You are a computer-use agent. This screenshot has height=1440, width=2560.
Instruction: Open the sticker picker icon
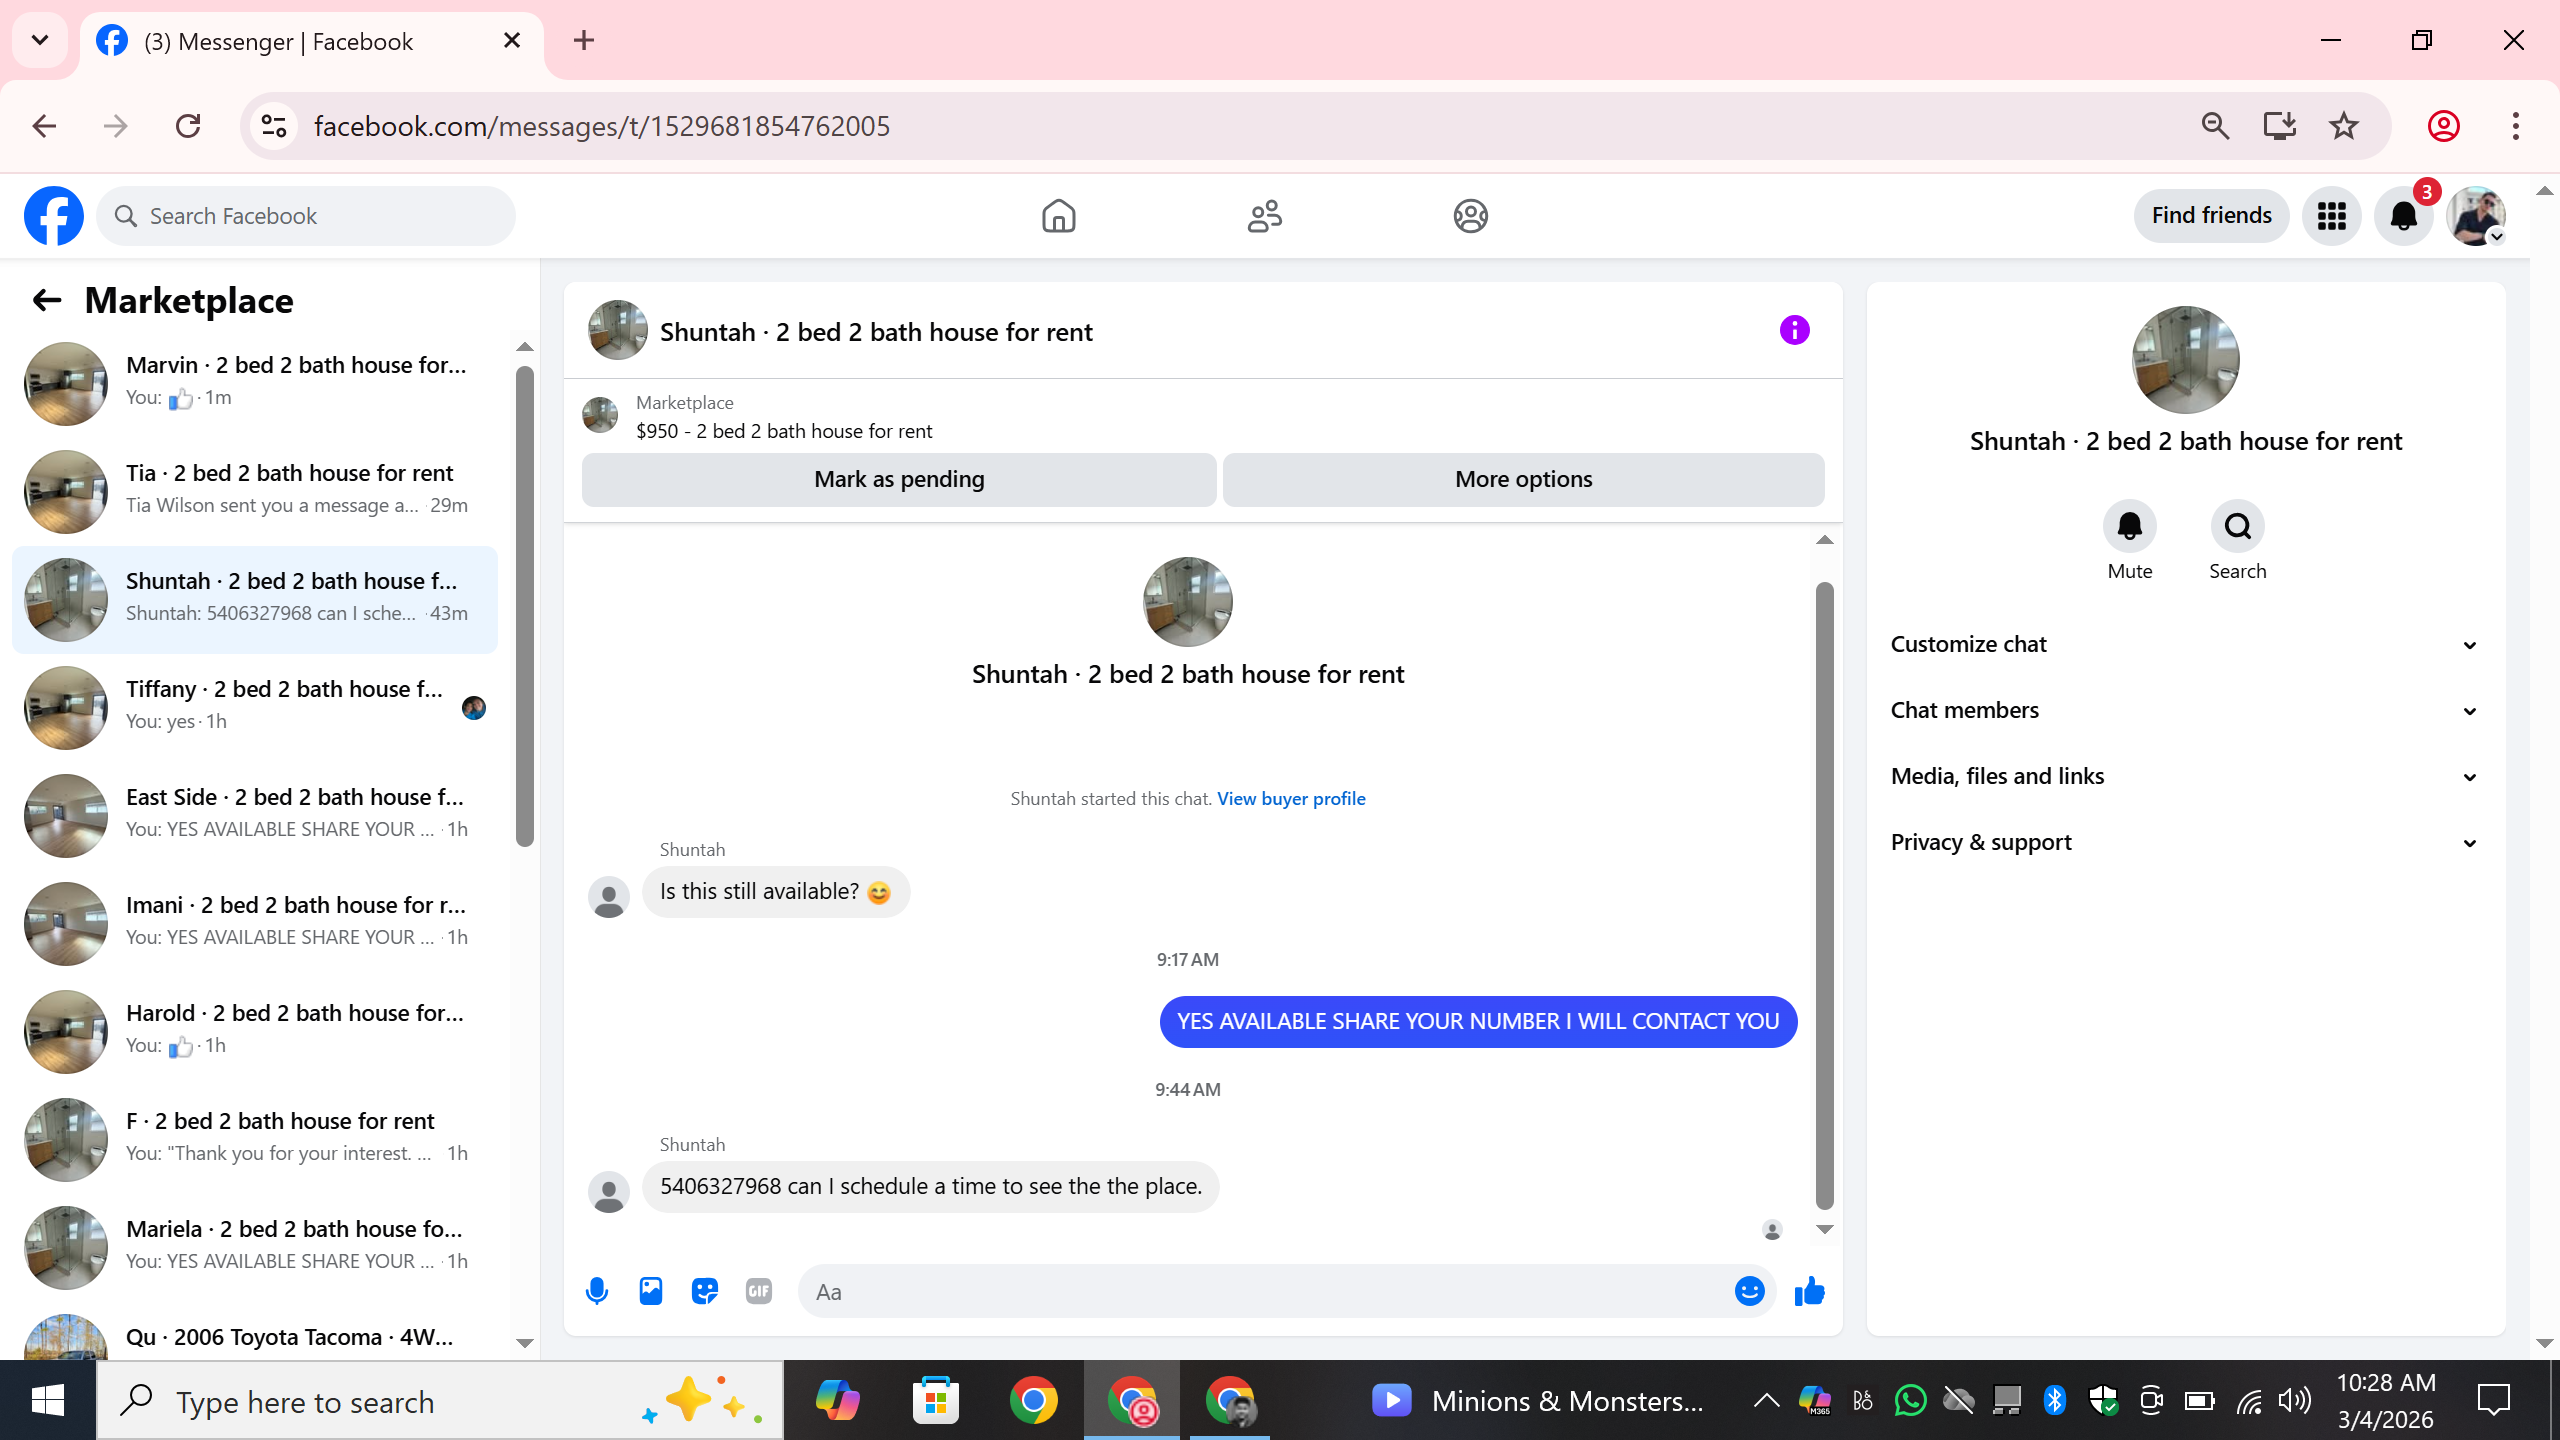click(705, 1291)
